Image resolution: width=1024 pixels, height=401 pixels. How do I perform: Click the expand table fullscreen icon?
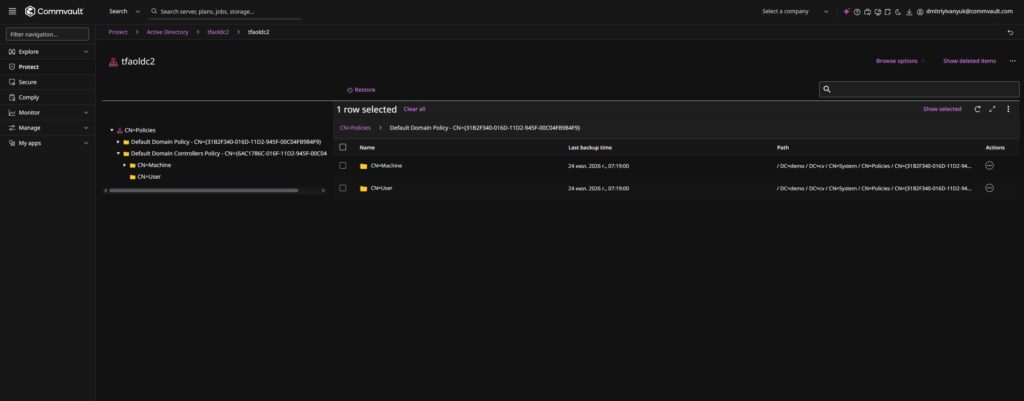click(992, 109)
